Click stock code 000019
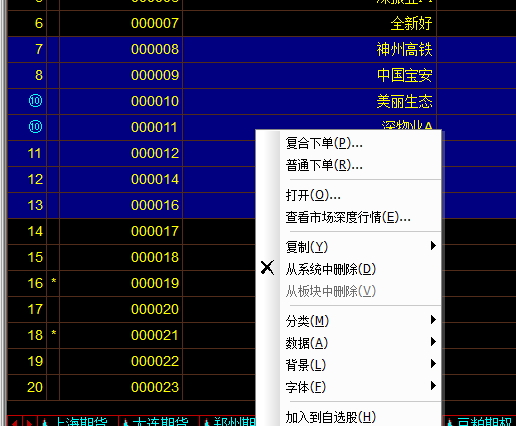 click(x=155, y=283)
